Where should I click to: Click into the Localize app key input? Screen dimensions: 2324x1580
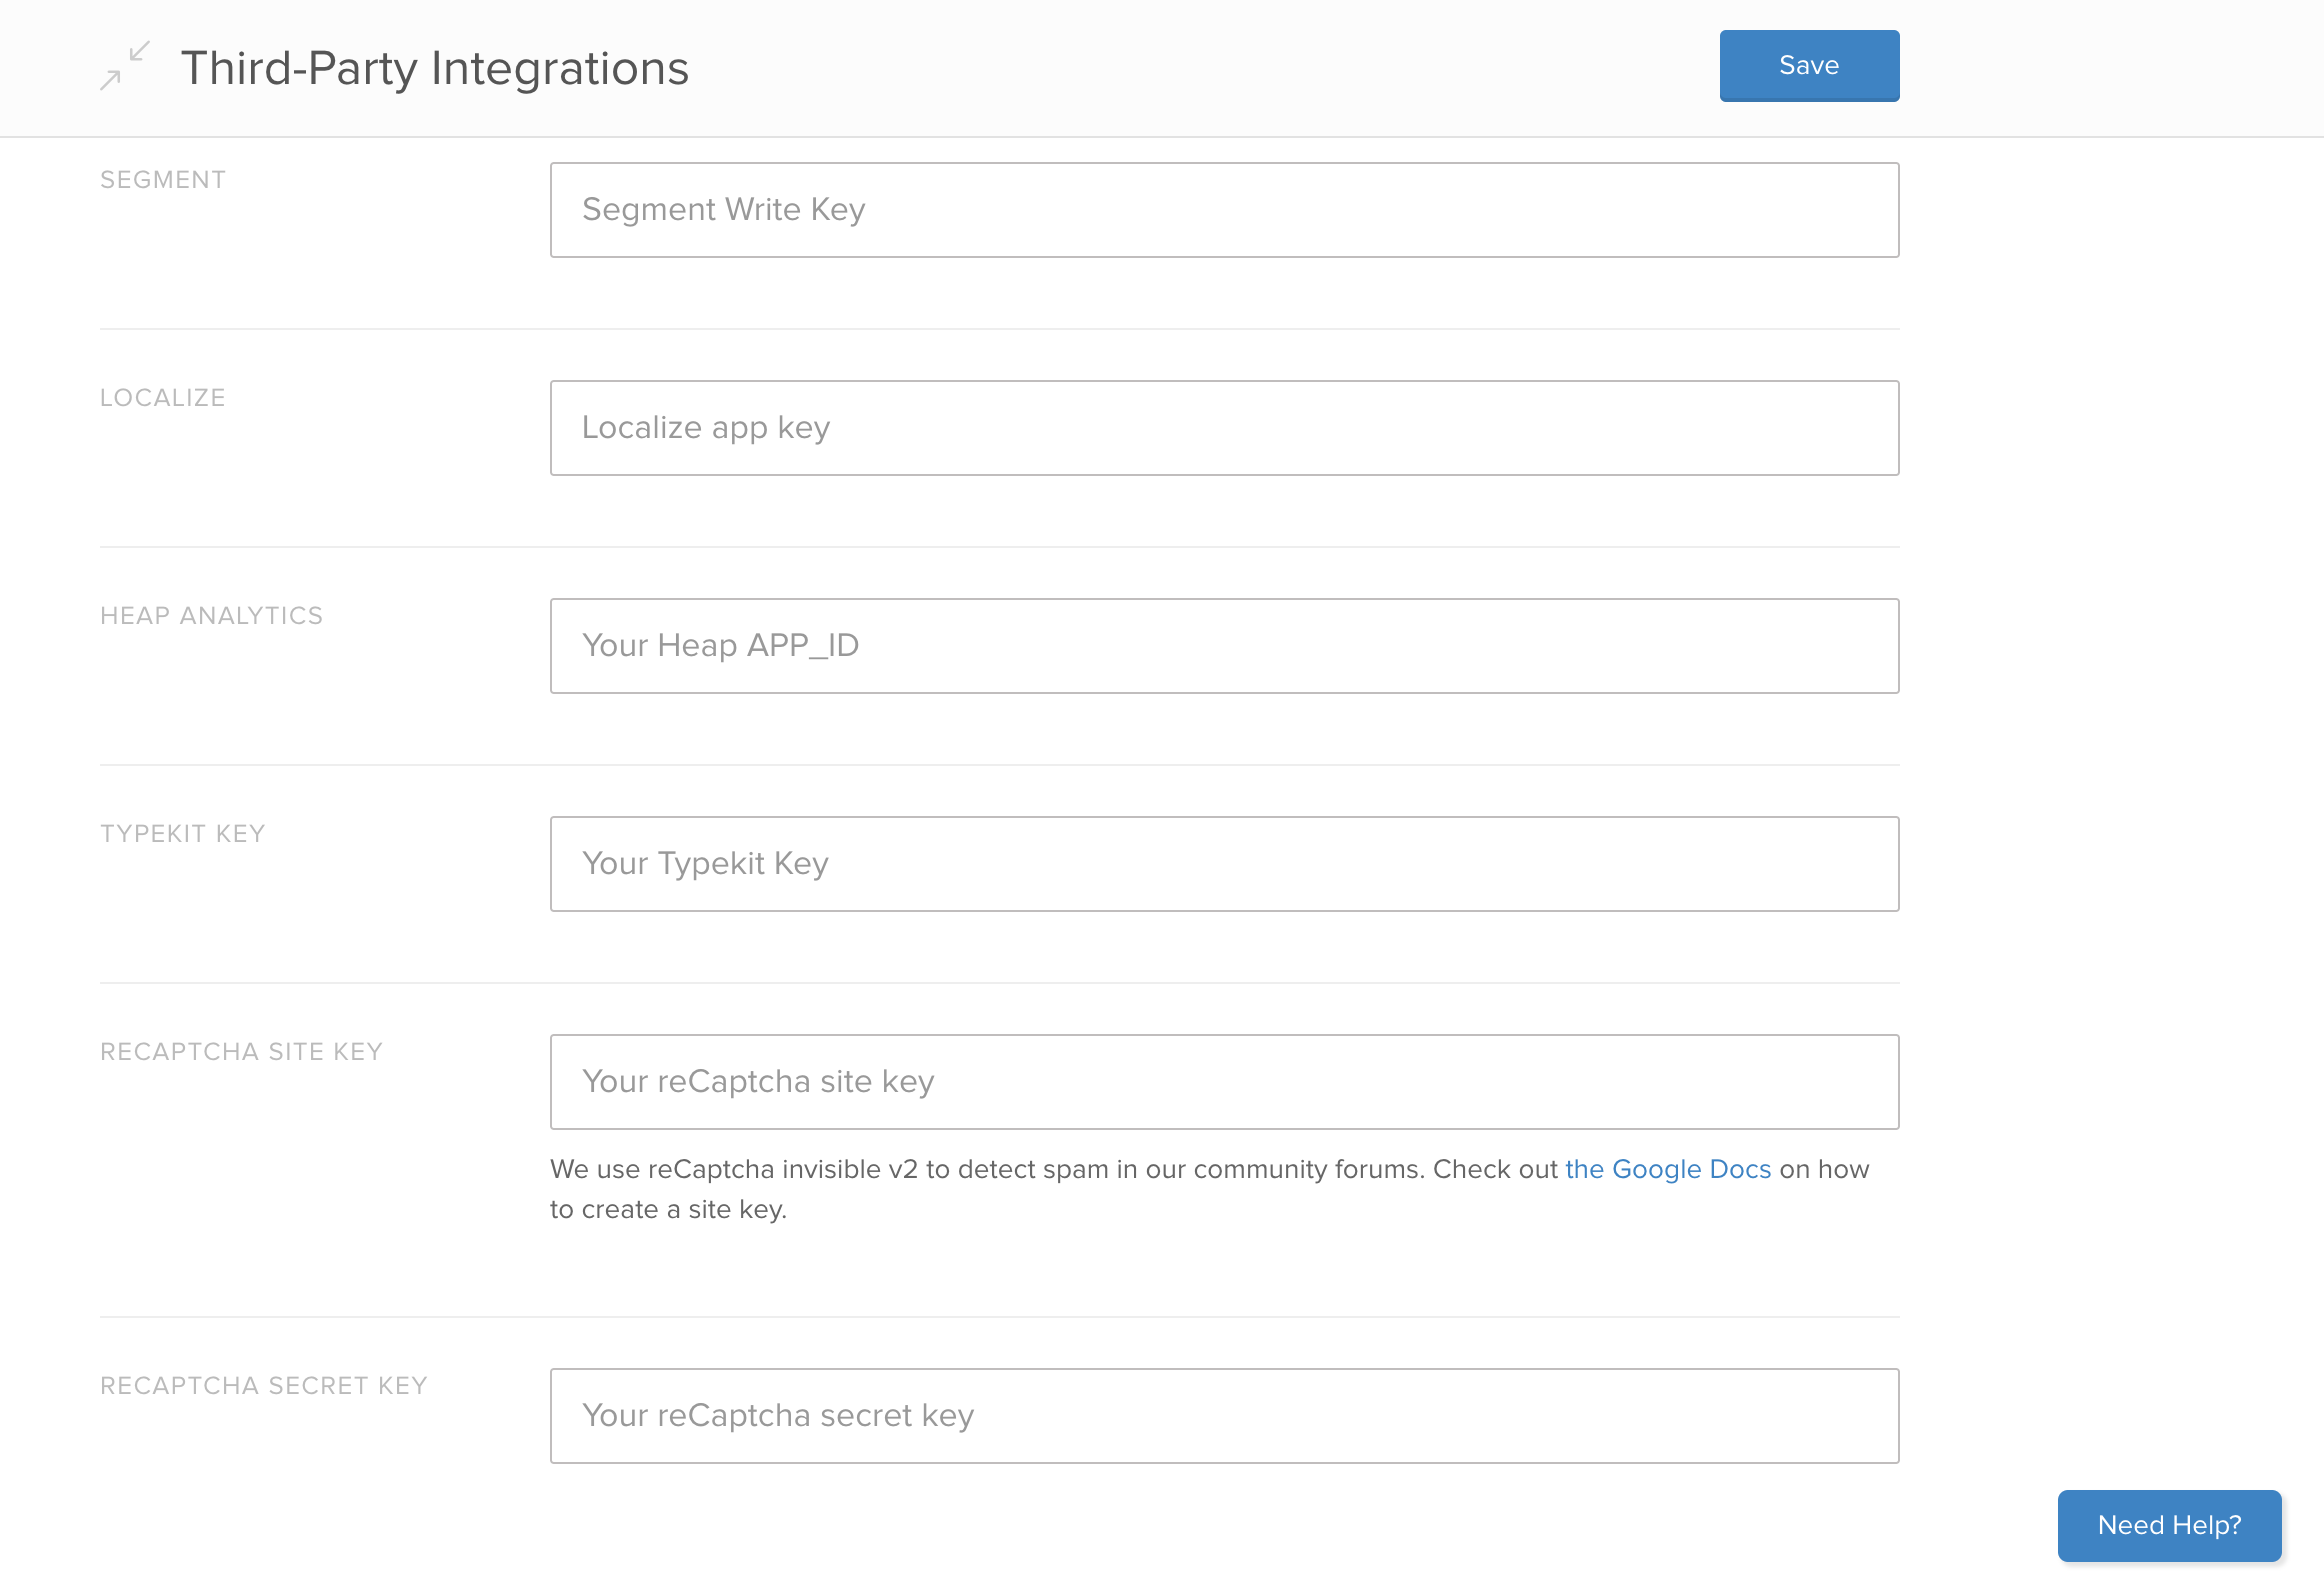click(1223, 428)
